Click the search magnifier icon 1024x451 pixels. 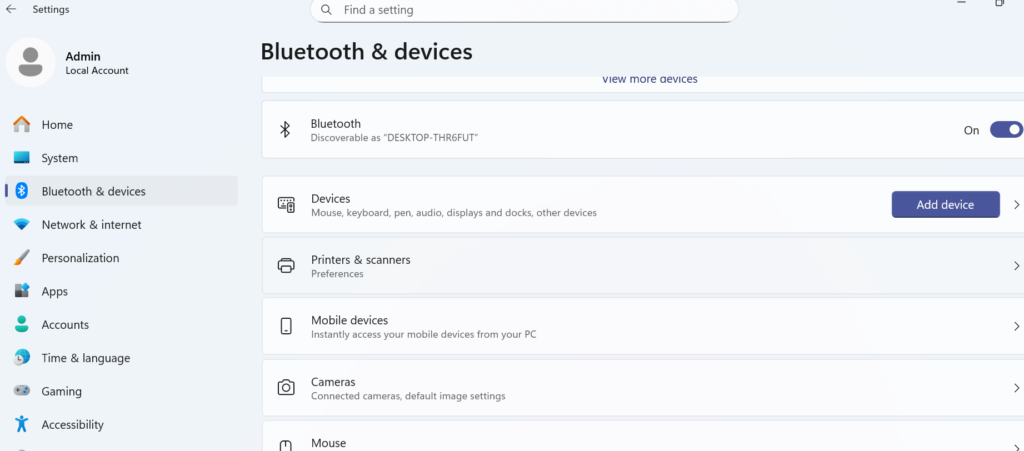click(x=327, y=10)
